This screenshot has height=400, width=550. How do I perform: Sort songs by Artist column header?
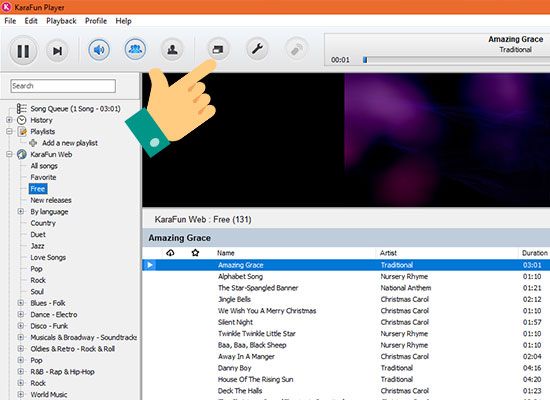coord(388,253)
